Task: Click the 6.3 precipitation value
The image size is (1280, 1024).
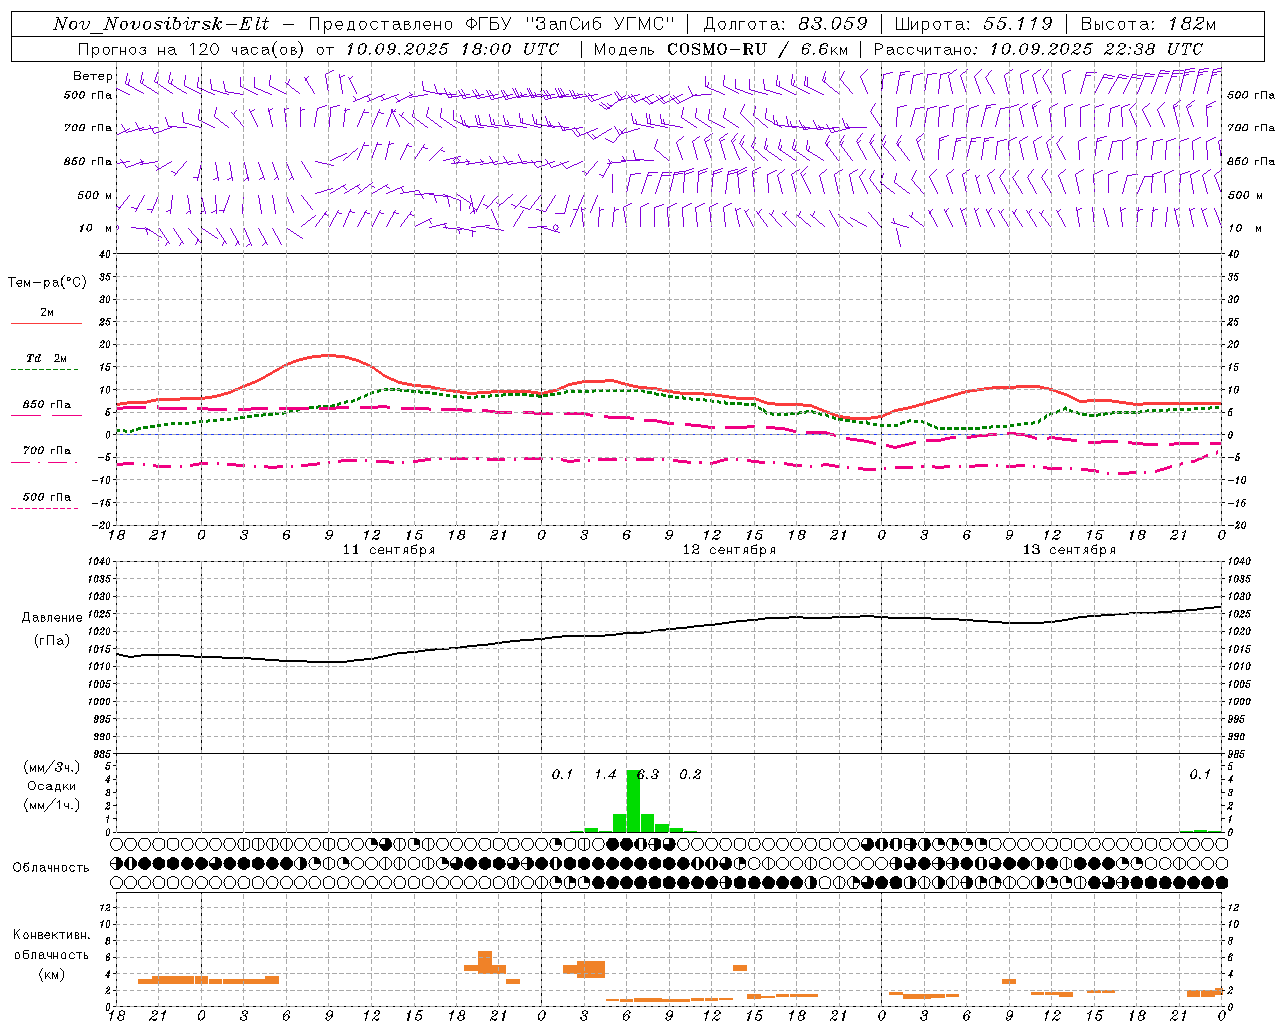Action: coord(648,775)
